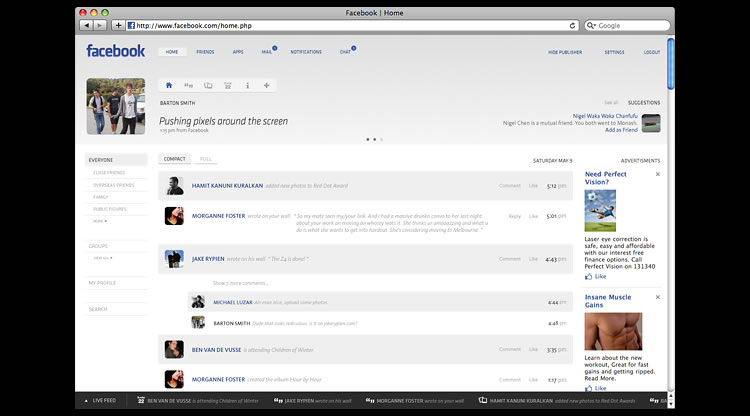The height and width of the screenshot is (416, 750).
Task: Expand Show 7 more comments
Action: [x=241, y=283]
